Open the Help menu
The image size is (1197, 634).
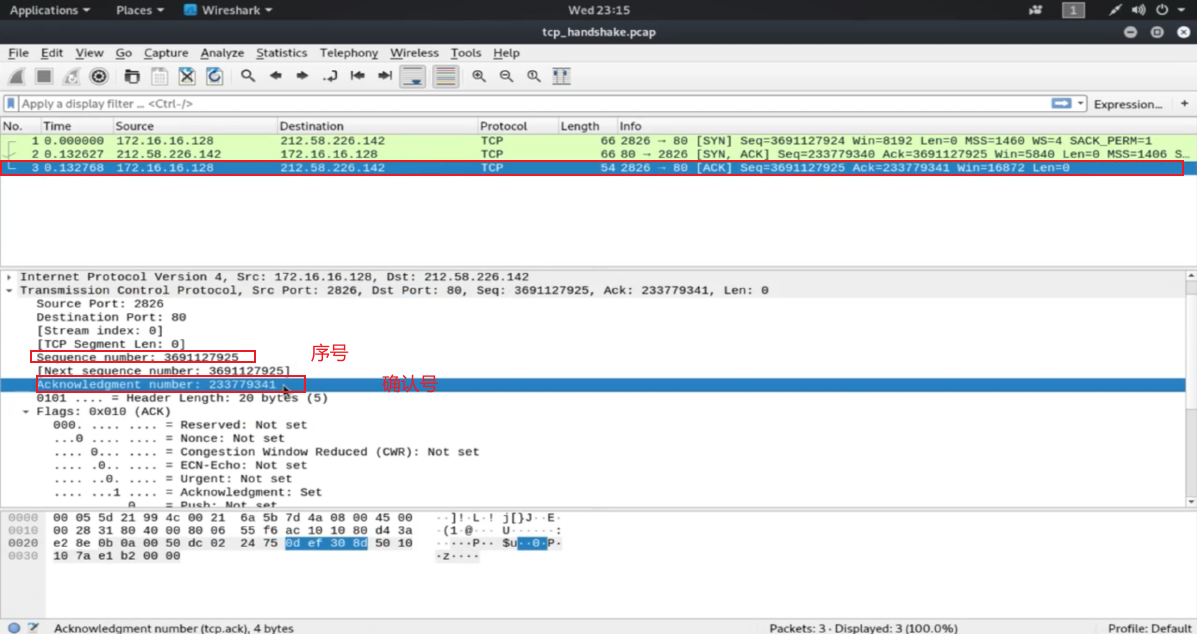pos(506,53)
